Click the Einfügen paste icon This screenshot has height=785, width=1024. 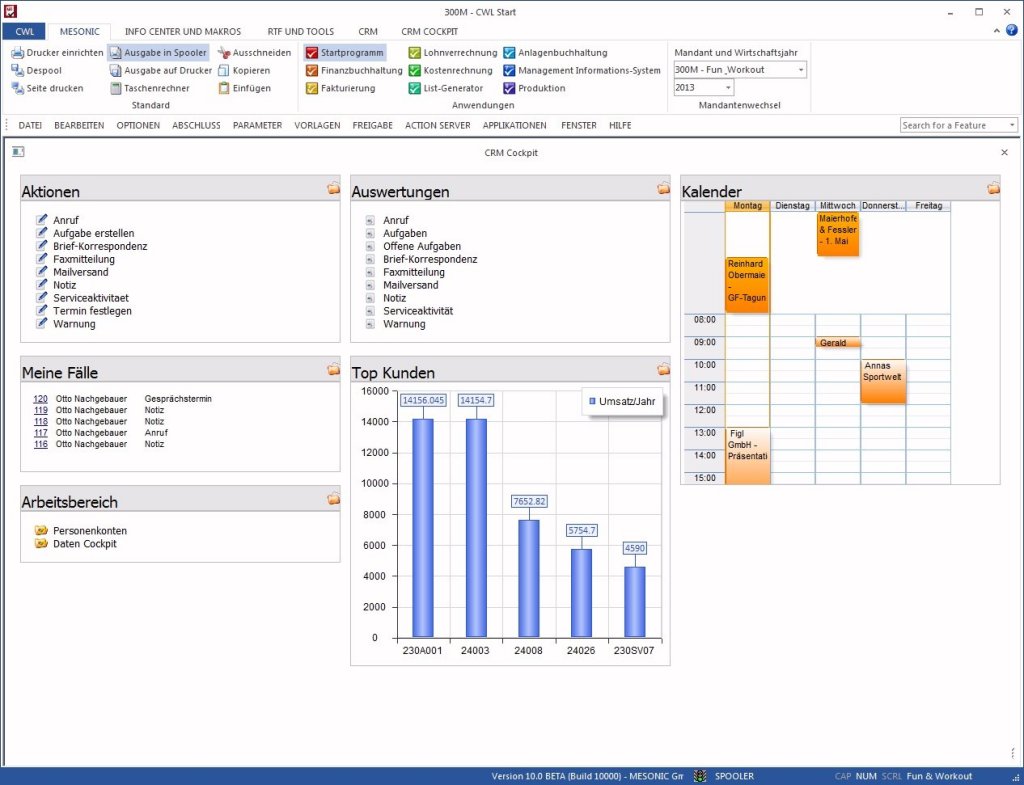point(224,89)
